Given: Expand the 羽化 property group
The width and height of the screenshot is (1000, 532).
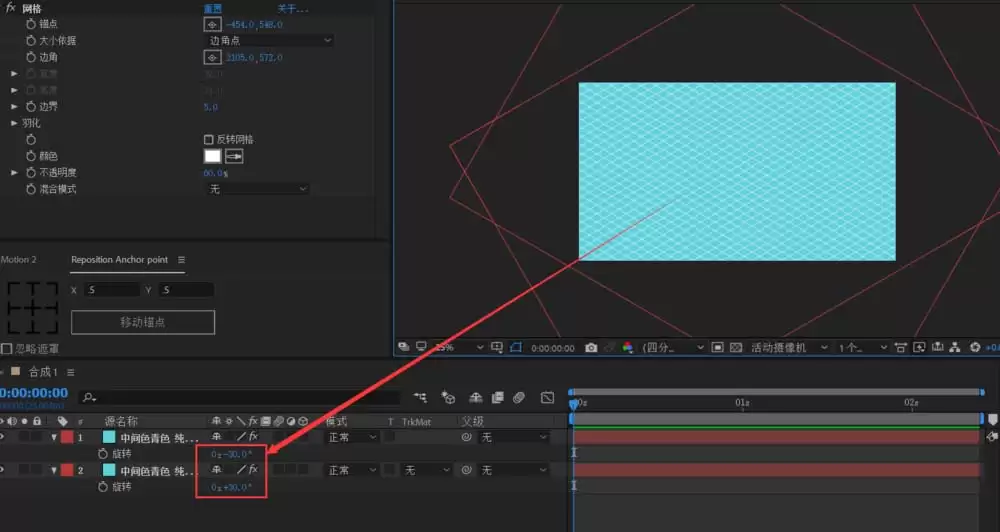Looking at the screenshot, I should 14,123.
